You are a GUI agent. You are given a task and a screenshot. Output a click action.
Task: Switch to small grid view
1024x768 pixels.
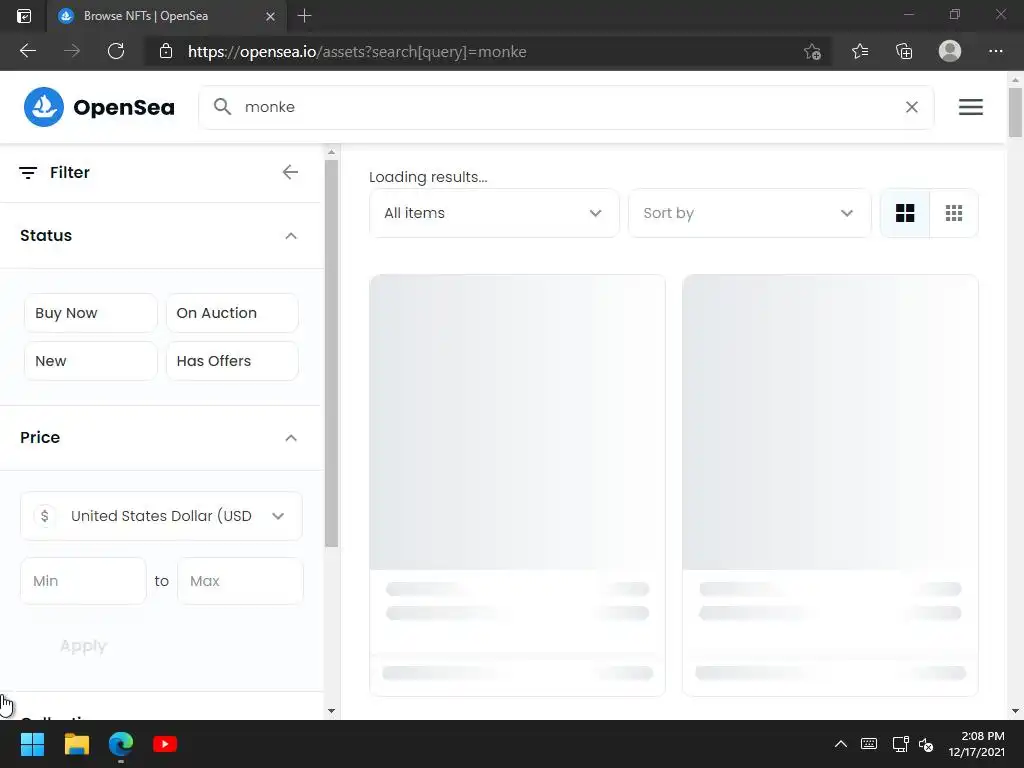(x=953, y=213)
